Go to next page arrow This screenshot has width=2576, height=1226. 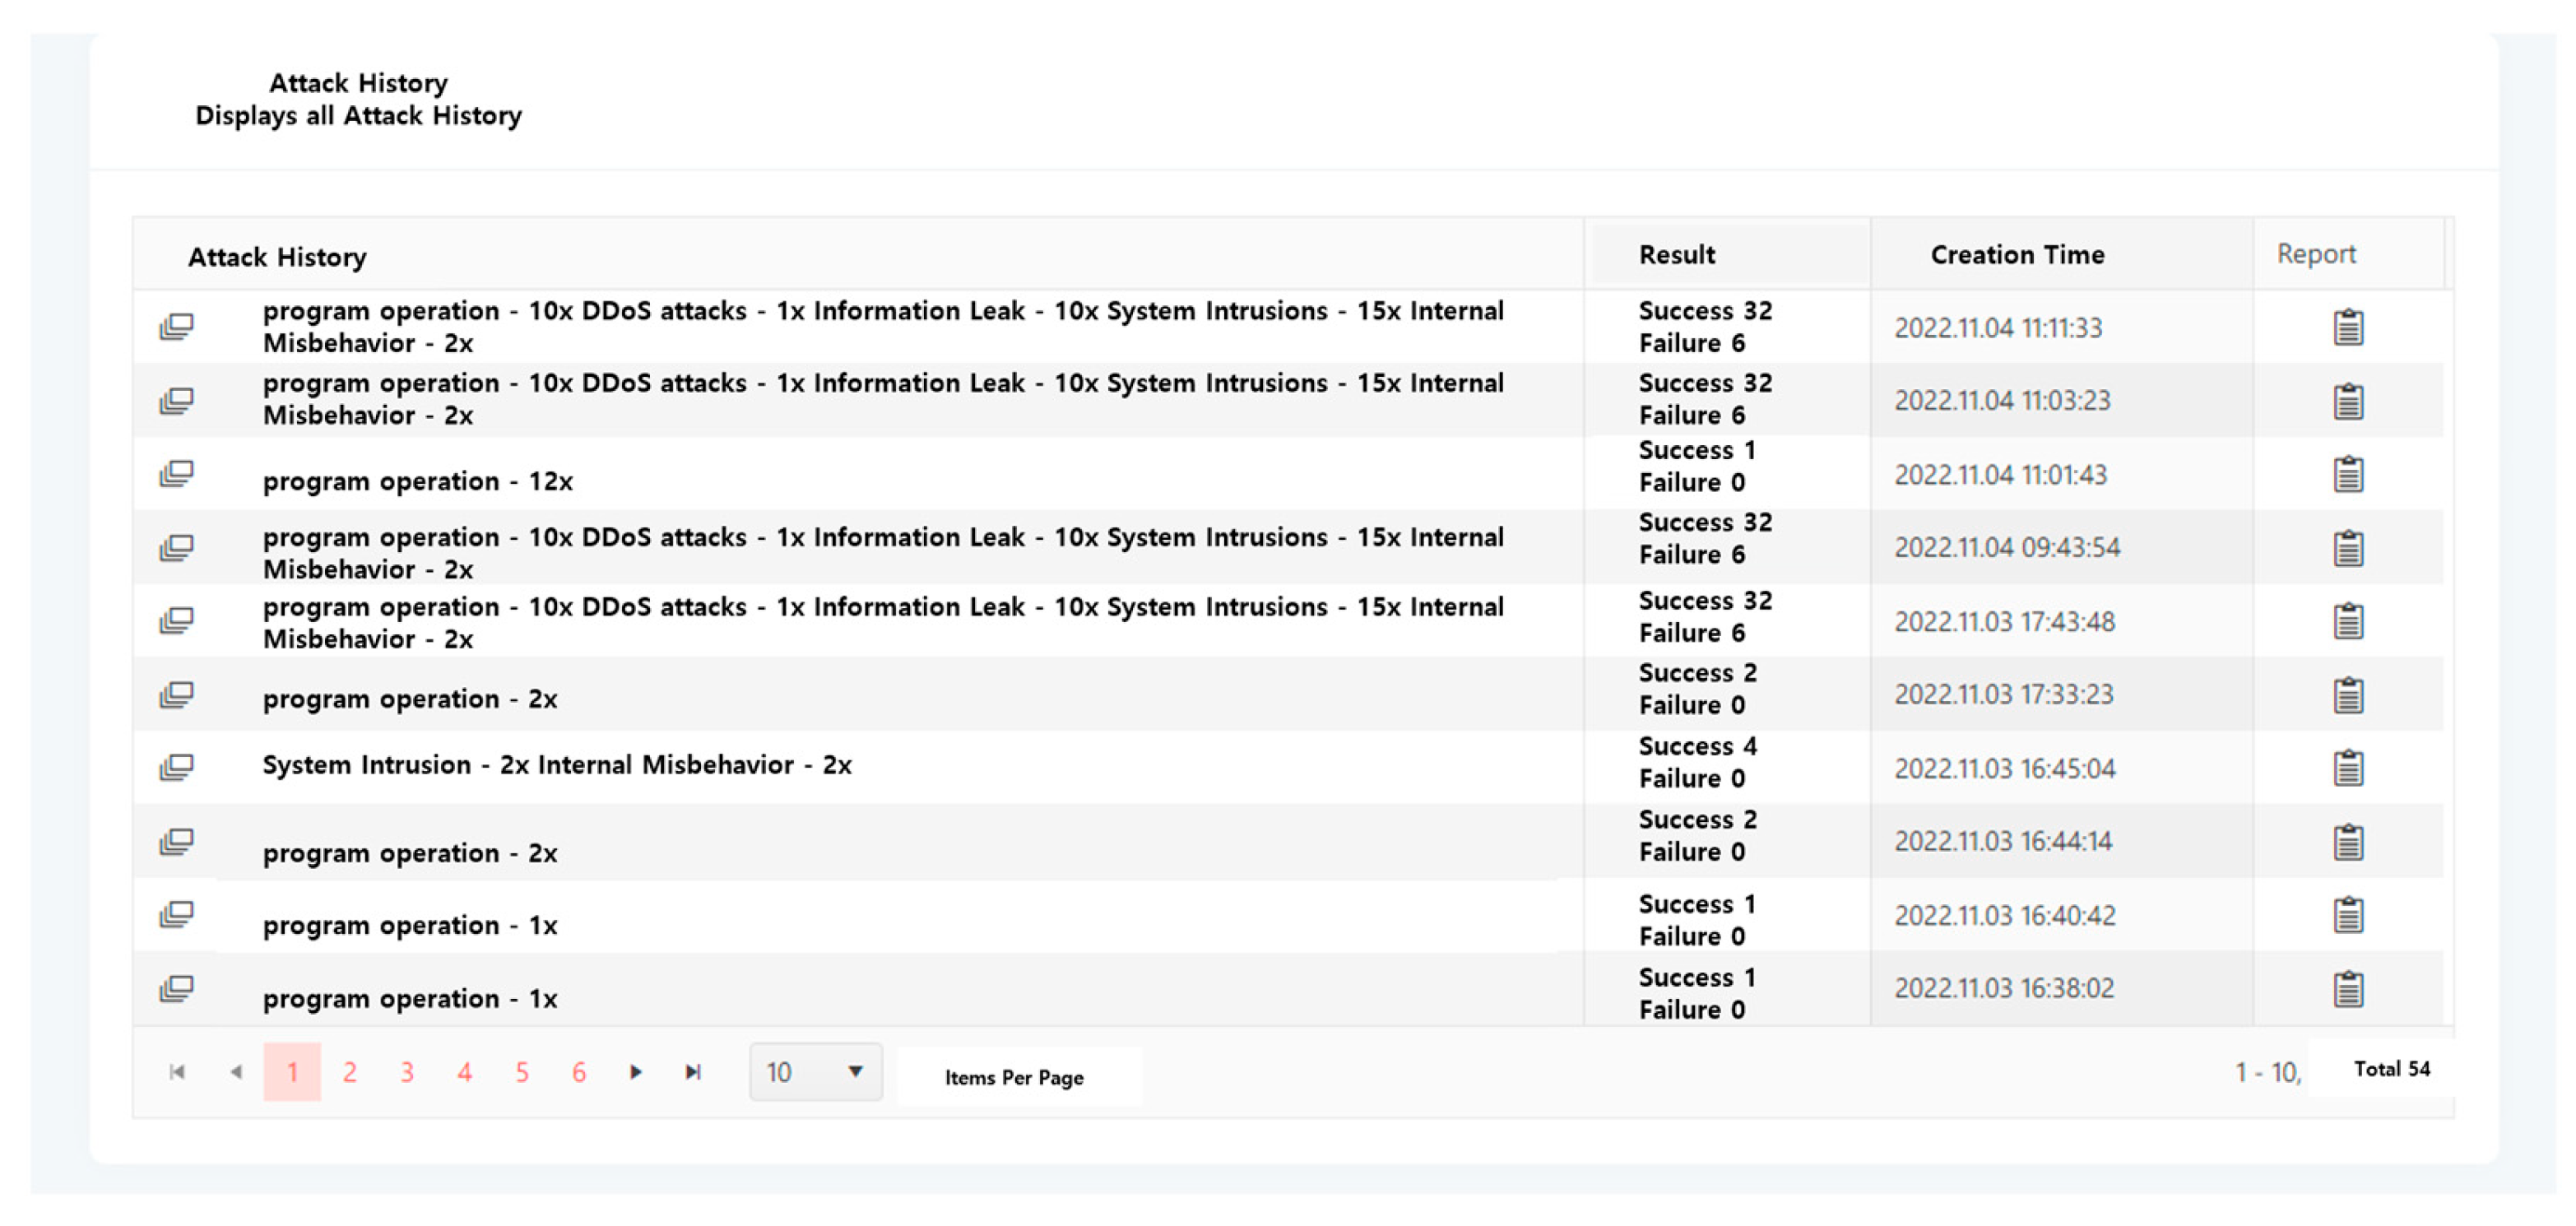point(635,1072)
